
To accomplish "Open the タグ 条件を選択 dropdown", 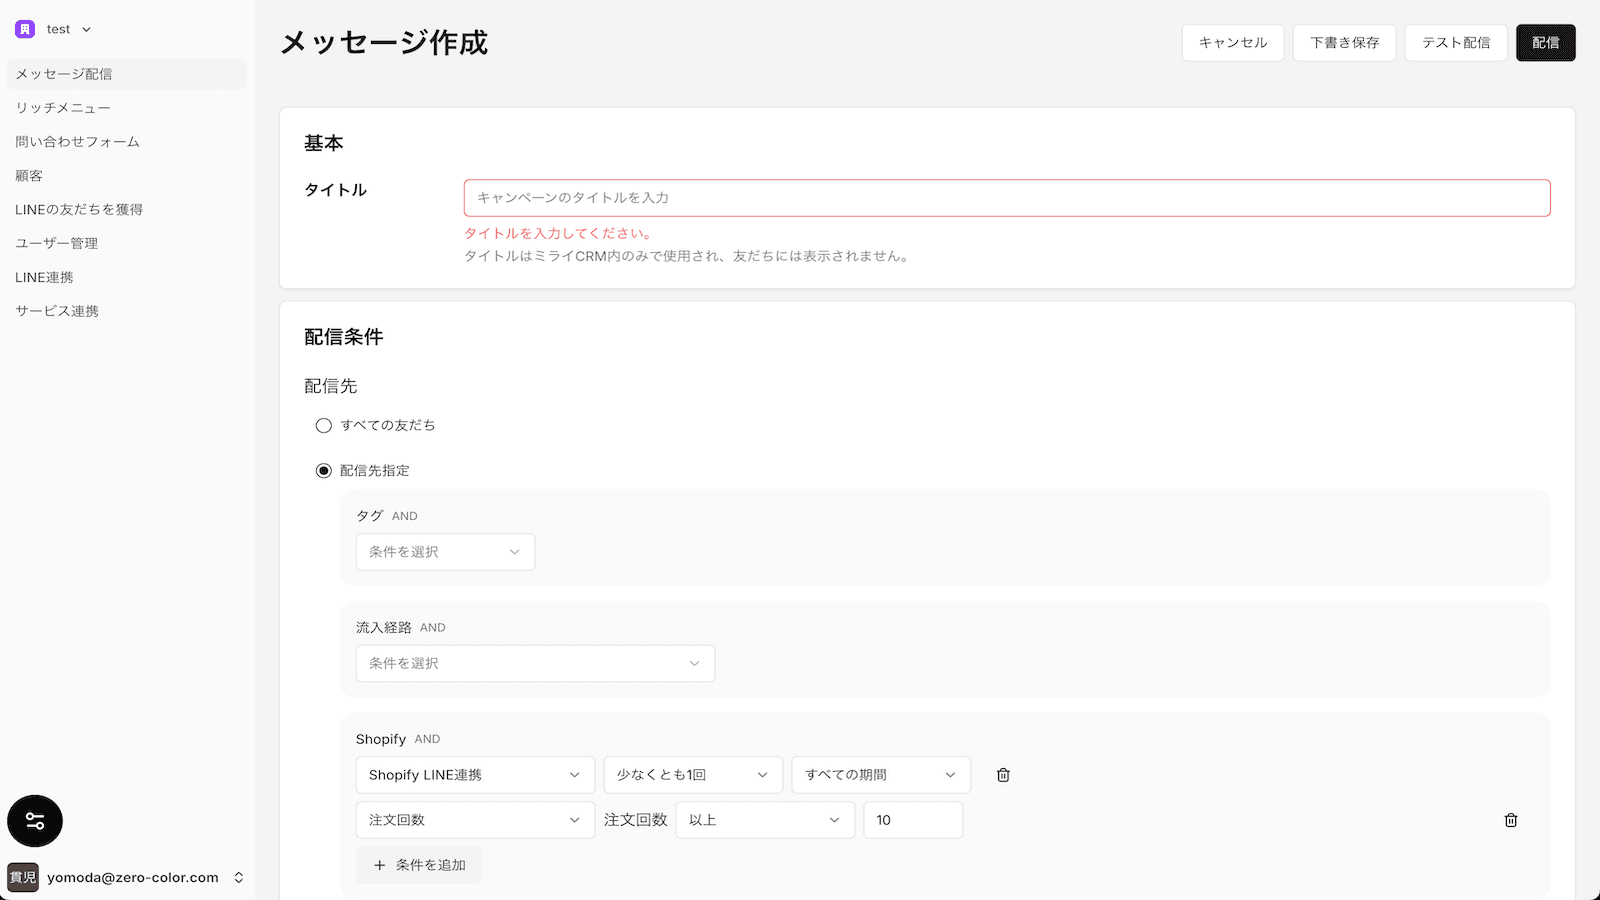I will click(x=445, y=551).
